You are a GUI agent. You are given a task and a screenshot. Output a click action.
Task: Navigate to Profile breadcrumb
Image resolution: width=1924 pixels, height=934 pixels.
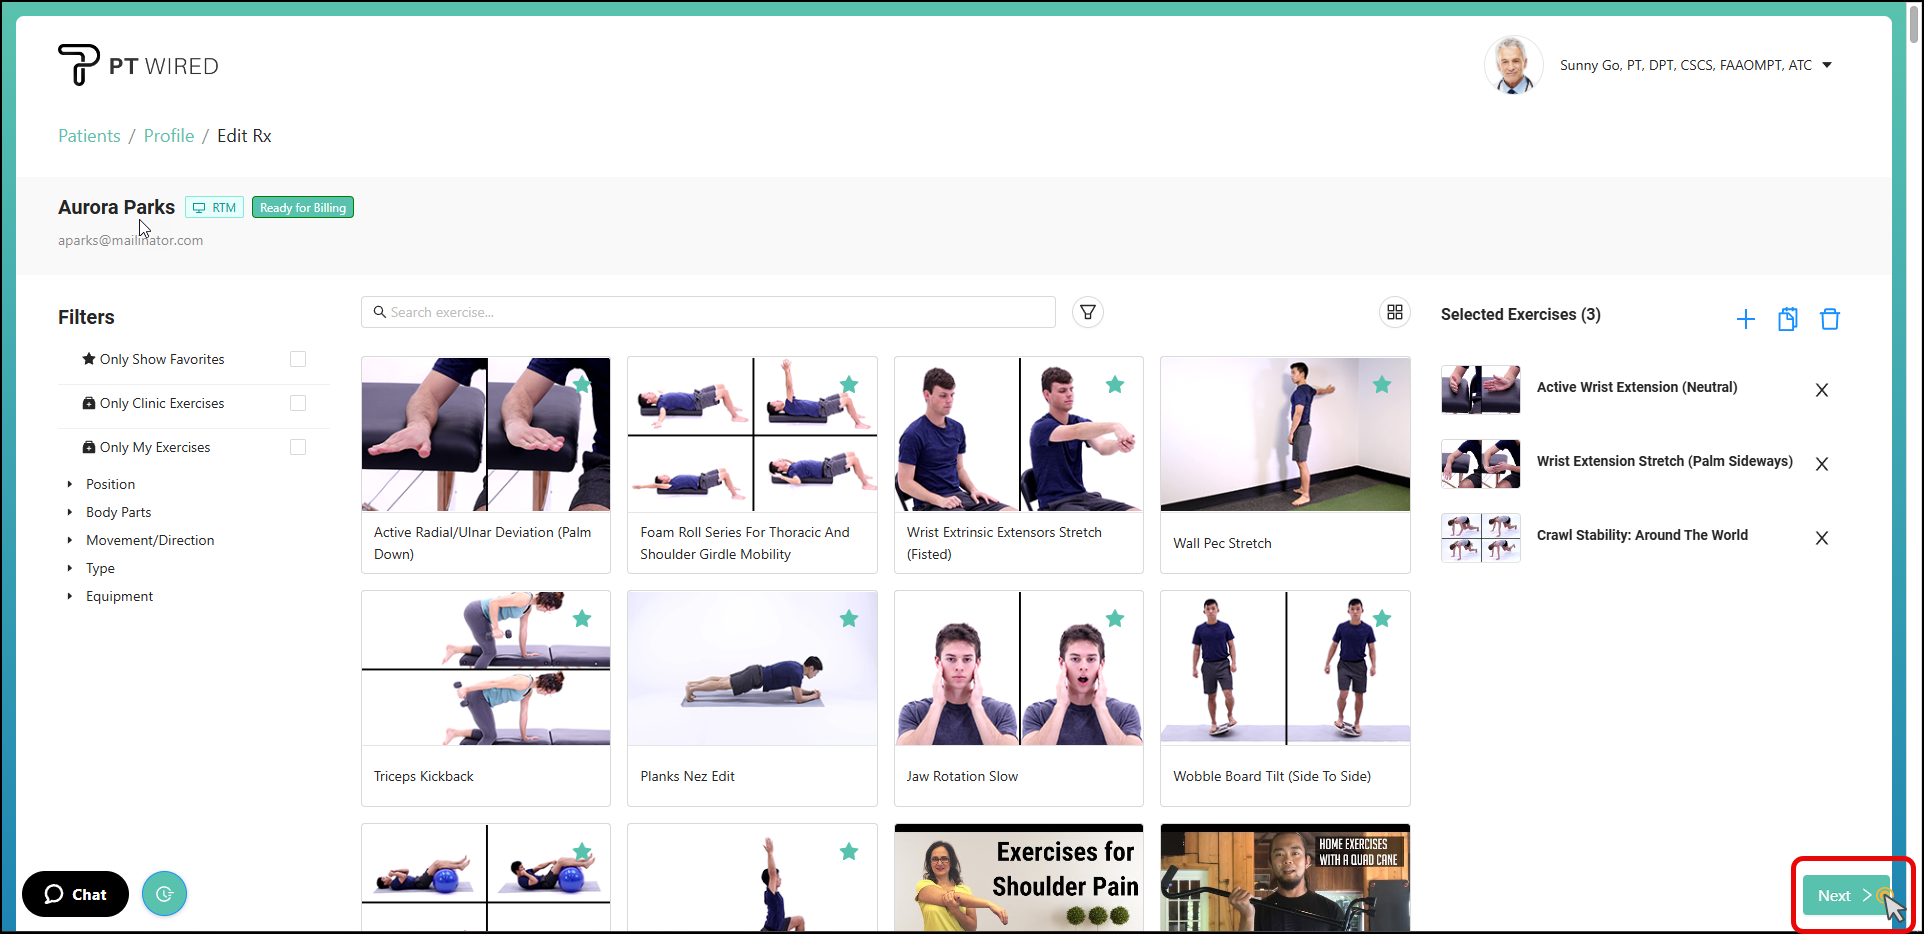[x=169, y=136]
